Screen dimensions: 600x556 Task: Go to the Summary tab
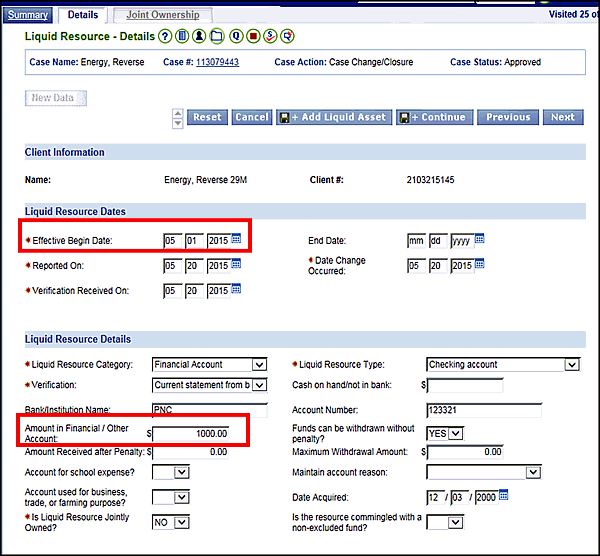(27, 15)
